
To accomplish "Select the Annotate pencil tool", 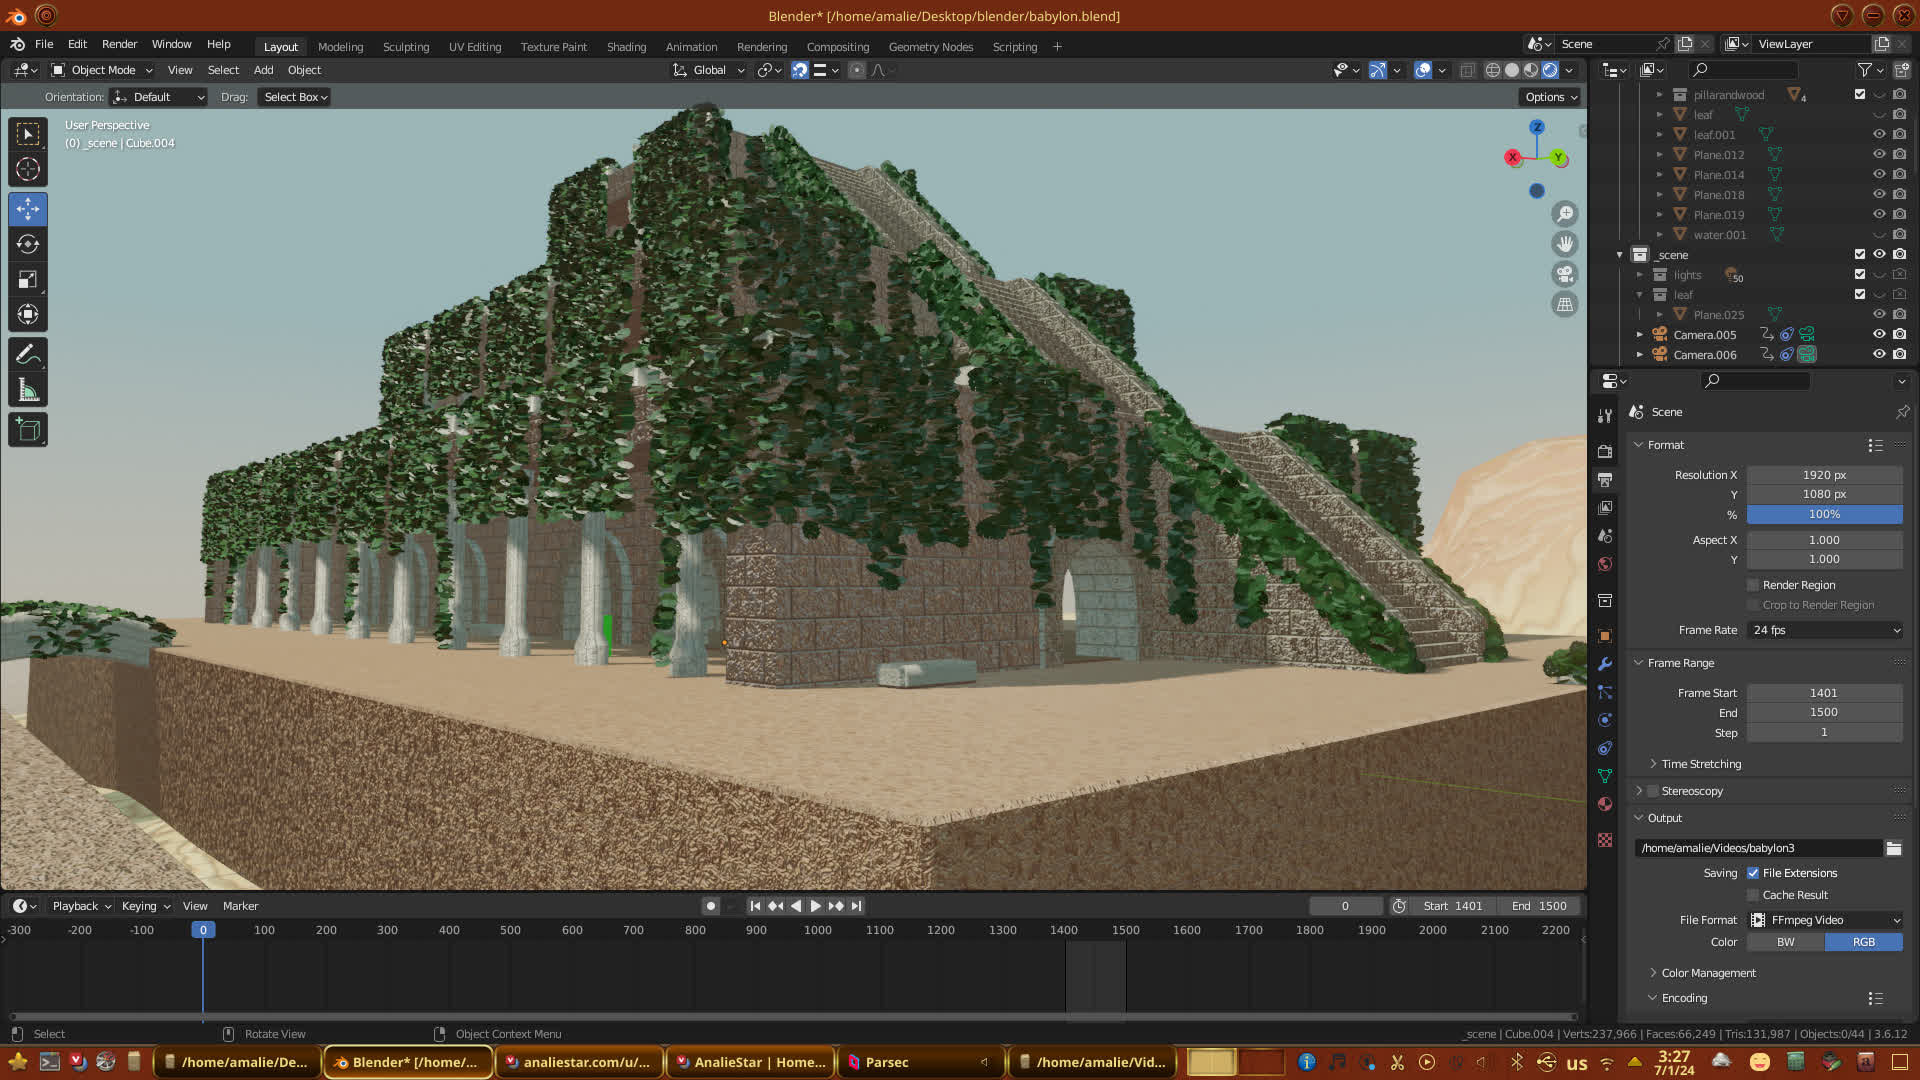I will pyautogui.click(x=28, y=355).
